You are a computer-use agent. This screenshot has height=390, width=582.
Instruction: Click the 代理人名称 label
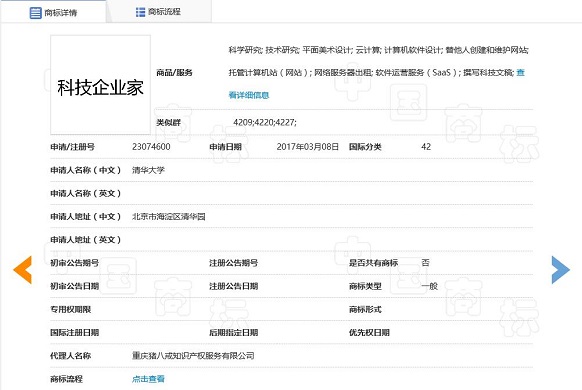point(71,356)
